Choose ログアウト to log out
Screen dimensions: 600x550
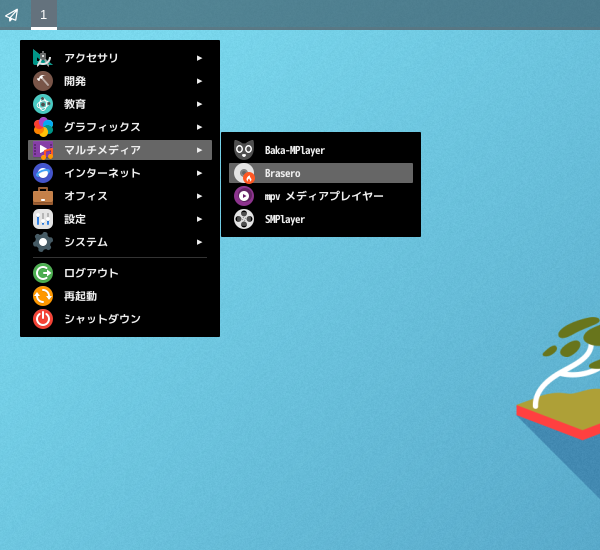click(x=91, y=273)
